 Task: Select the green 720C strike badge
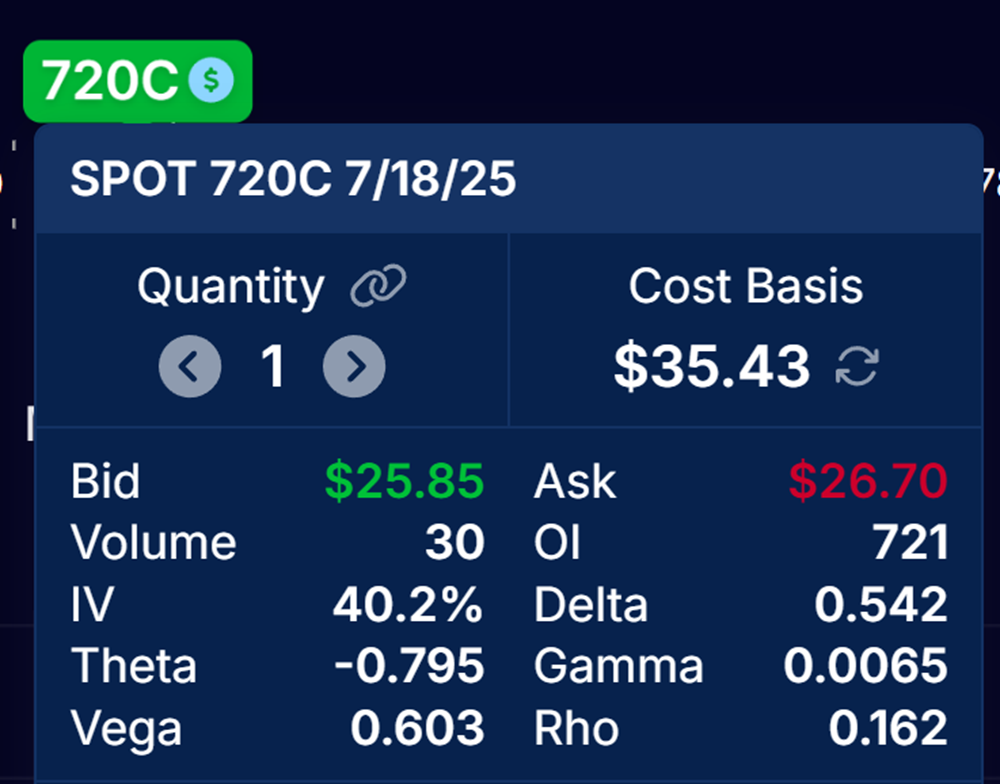(138, 81)
